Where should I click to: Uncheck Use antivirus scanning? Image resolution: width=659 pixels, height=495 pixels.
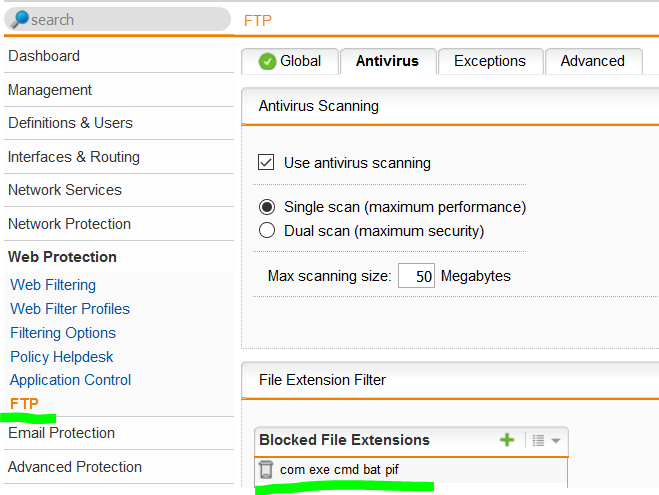pyautogui.click(x=266, y=162)
